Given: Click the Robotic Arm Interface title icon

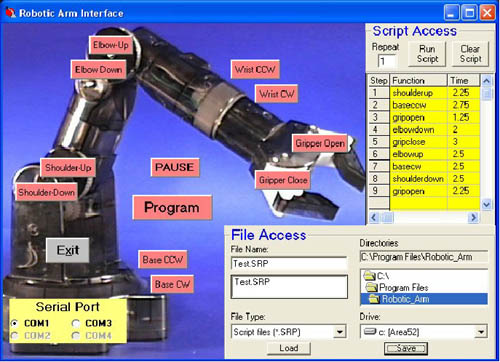Looking at the screenshot, I should click(x=11, y=13).
